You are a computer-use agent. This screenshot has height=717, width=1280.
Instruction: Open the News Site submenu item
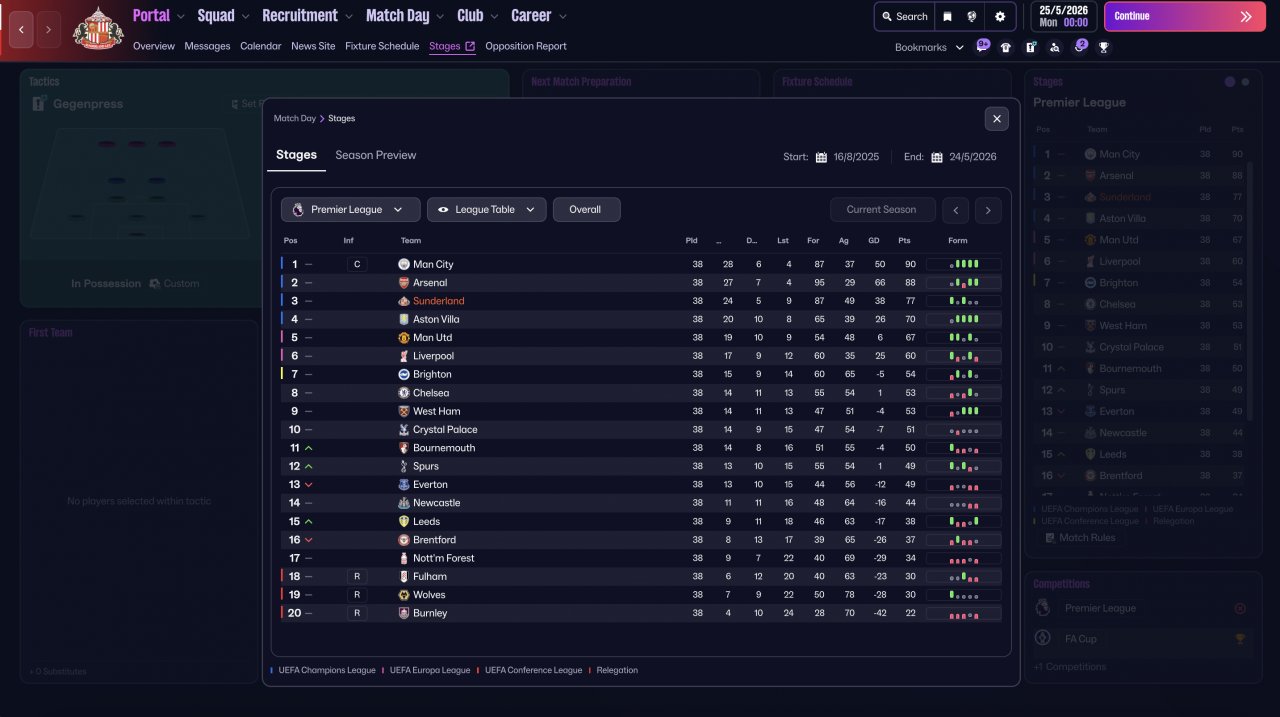(x=313, y=46)
